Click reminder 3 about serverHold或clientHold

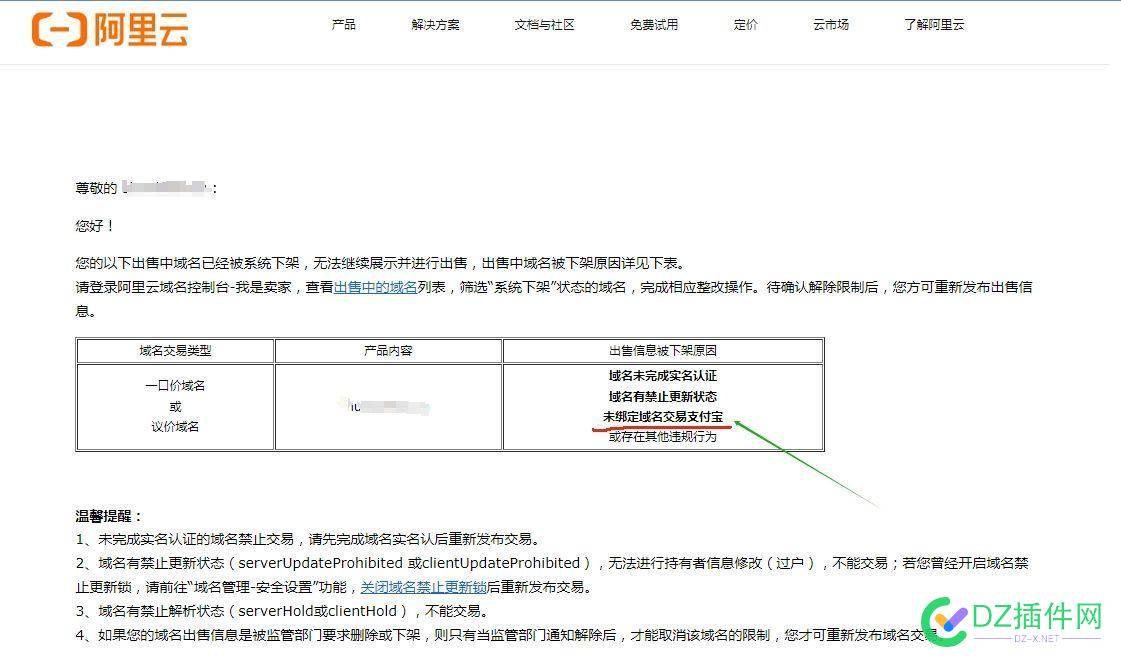pos(282,612)
